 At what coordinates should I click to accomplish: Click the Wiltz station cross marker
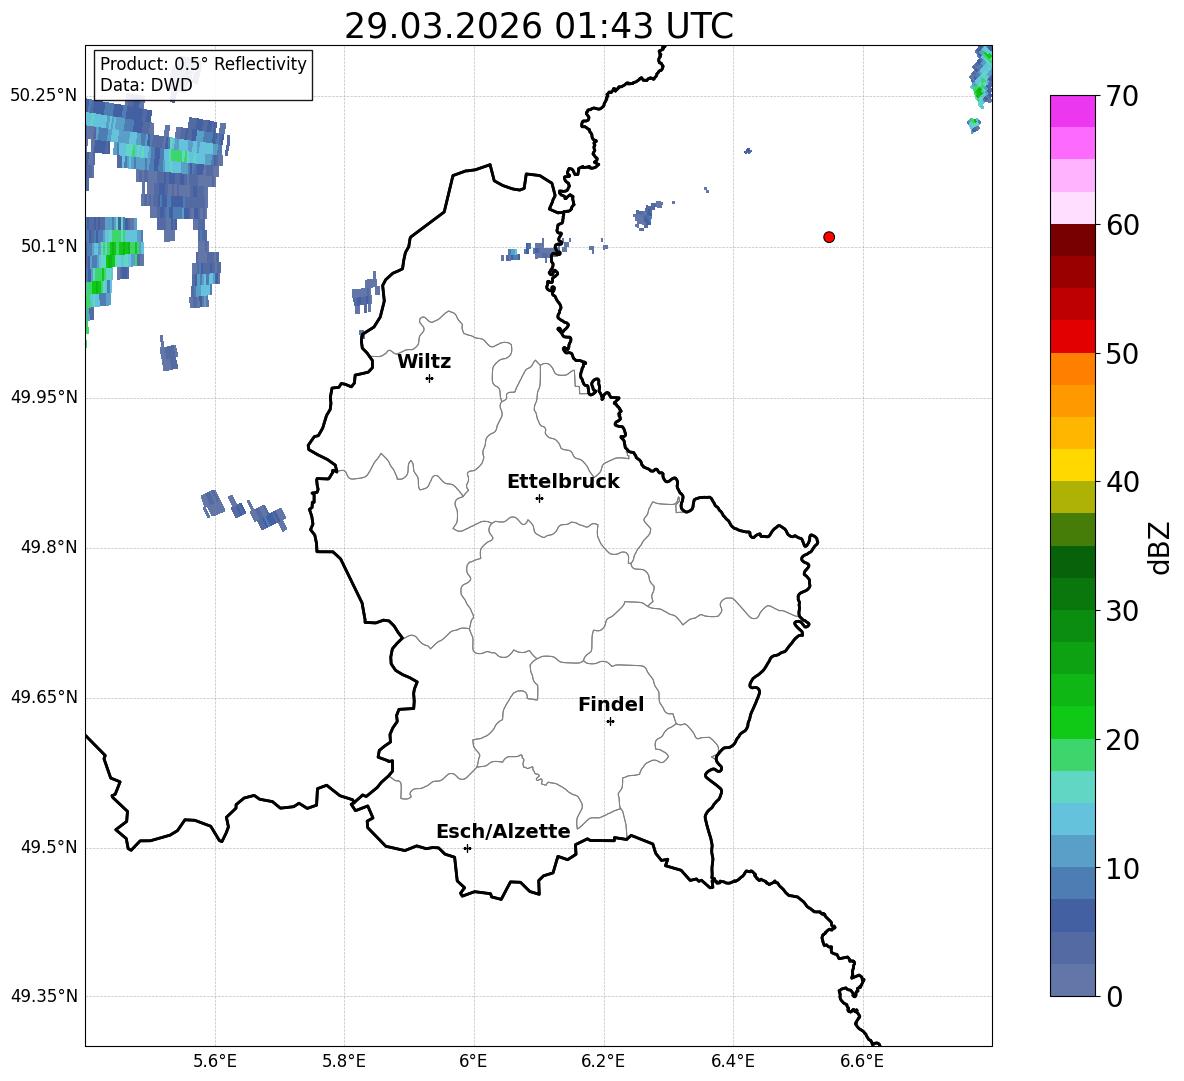point(430,378)
